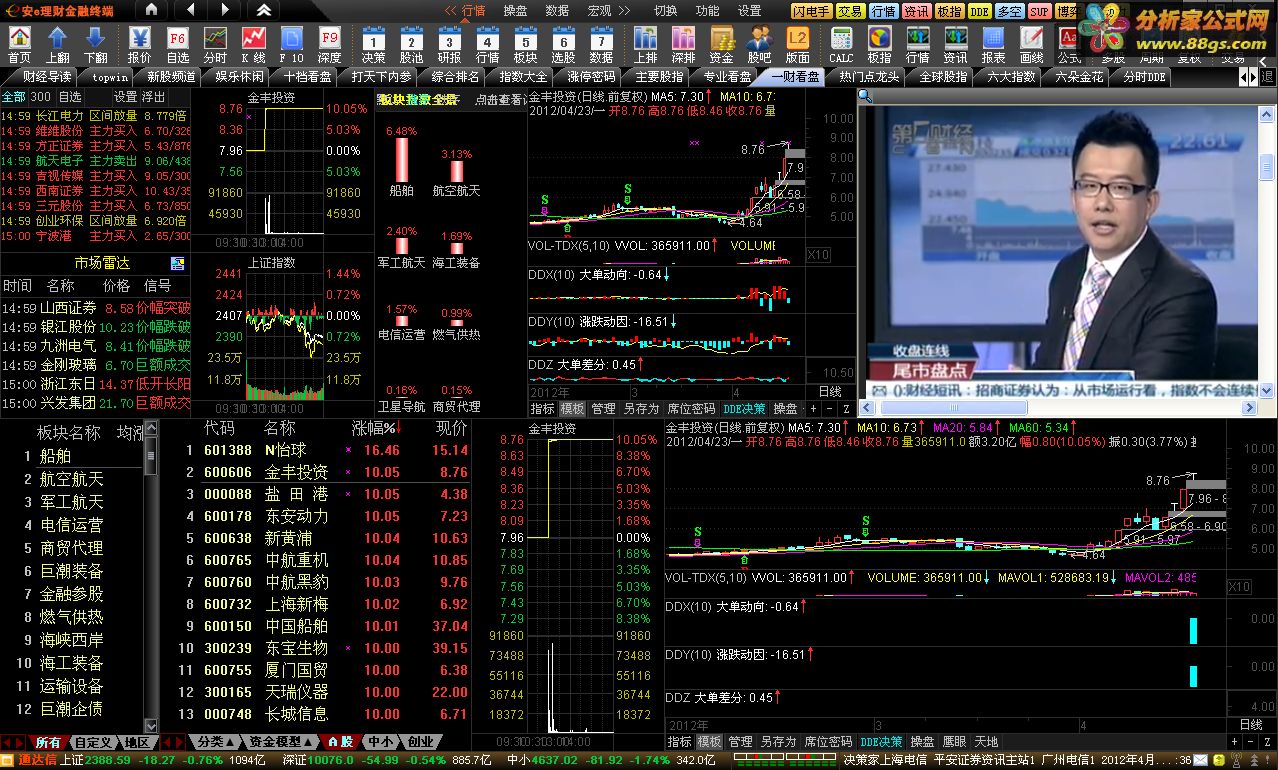This screenshot has width=1278, height=770.
Task: Open the 板块 calendar icon numbered 5
Action: click(x=525, y=45)
